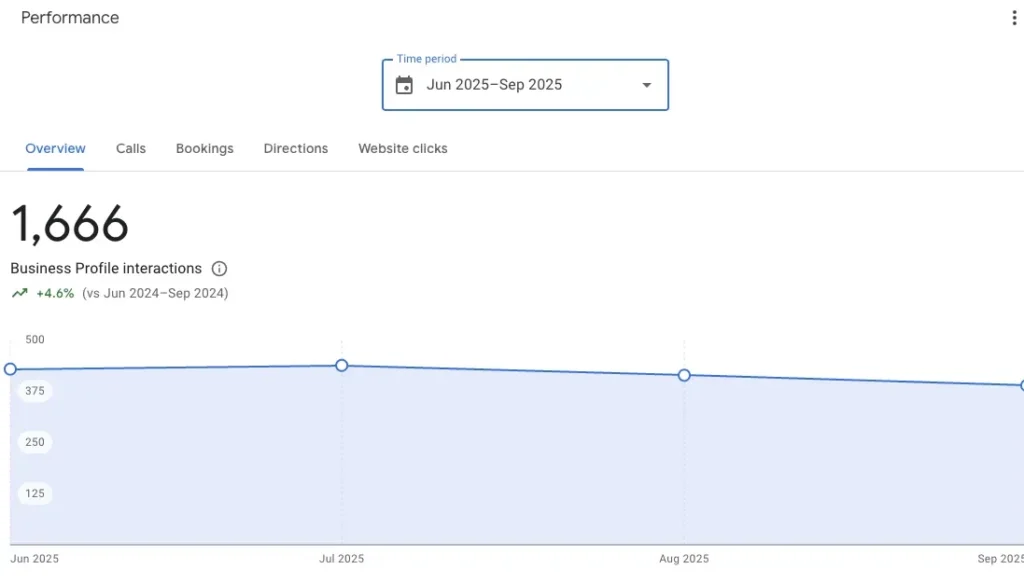Select the Aug 2025 data point on line

click(684, 375)
